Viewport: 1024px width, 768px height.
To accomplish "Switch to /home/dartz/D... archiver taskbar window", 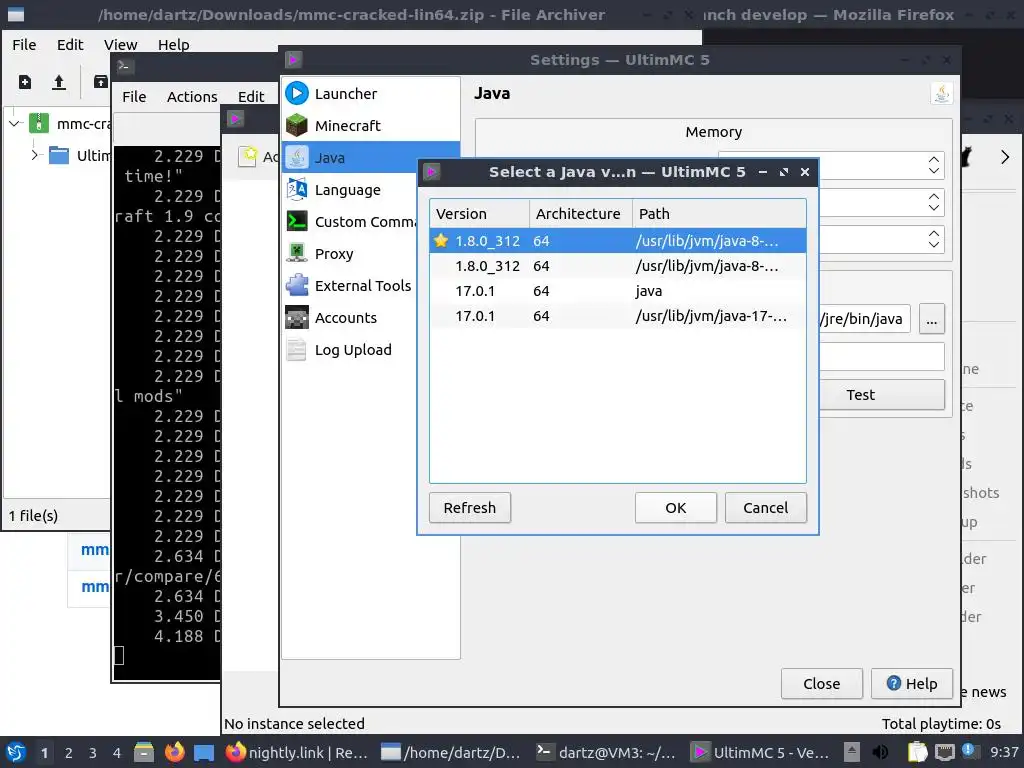I will pos(451,752).
